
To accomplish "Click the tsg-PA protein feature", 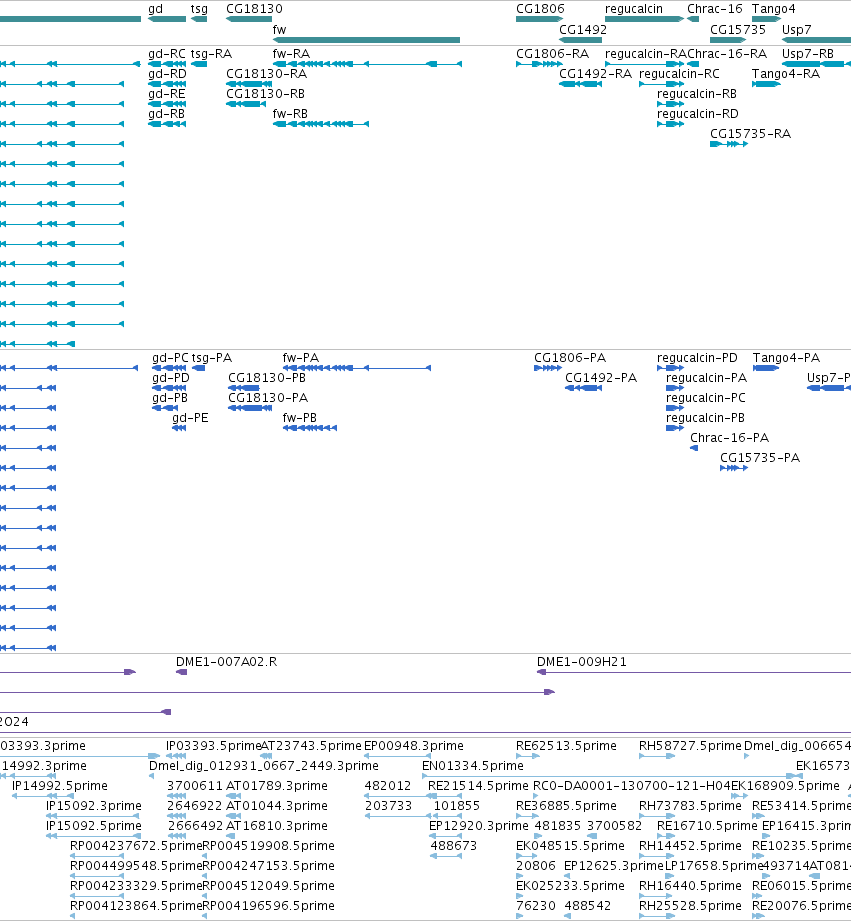I will click(199, 368).
